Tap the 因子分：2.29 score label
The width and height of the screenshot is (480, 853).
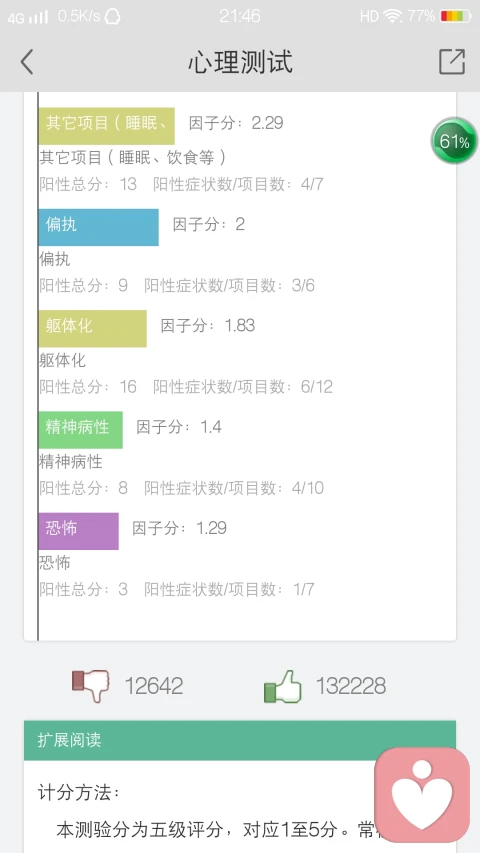point(236,122)
